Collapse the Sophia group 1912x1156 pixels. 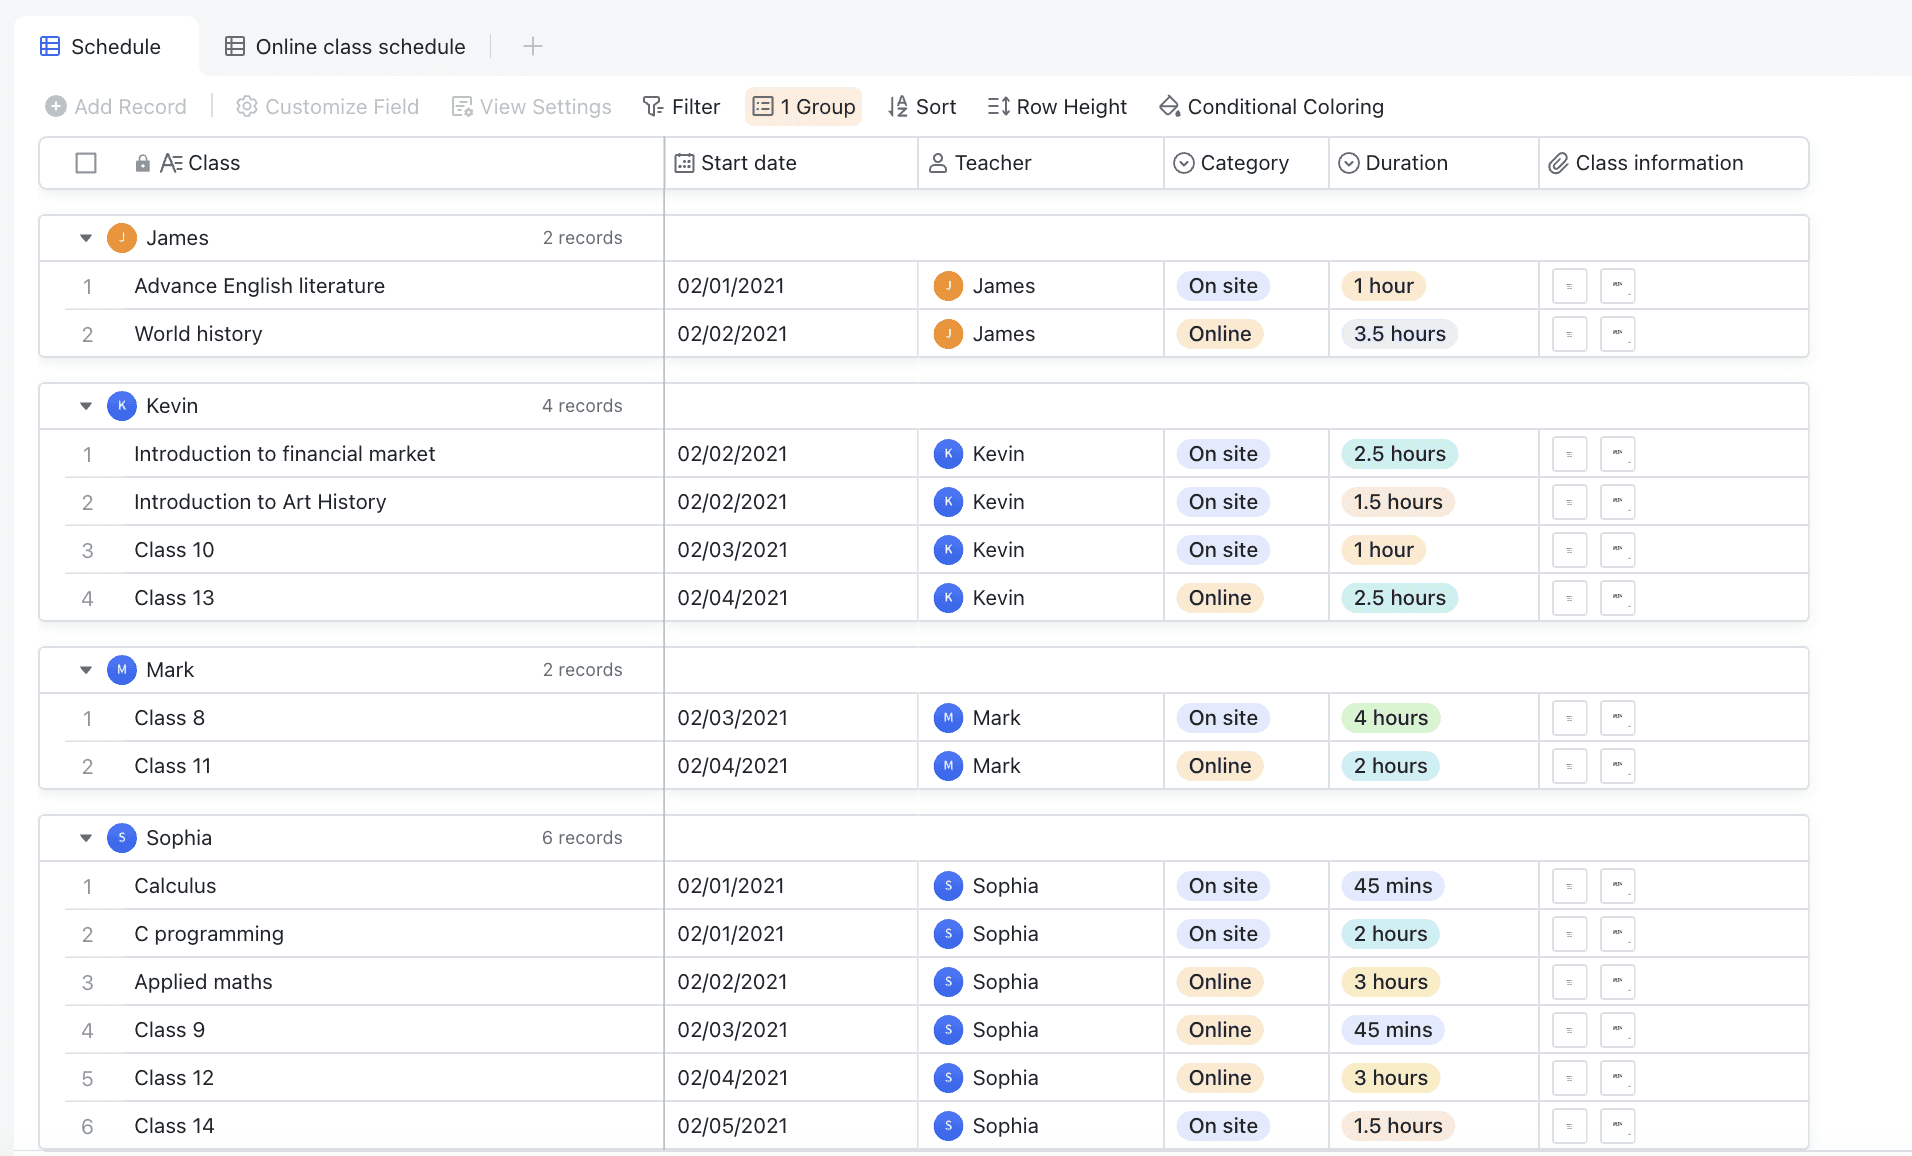86,838
